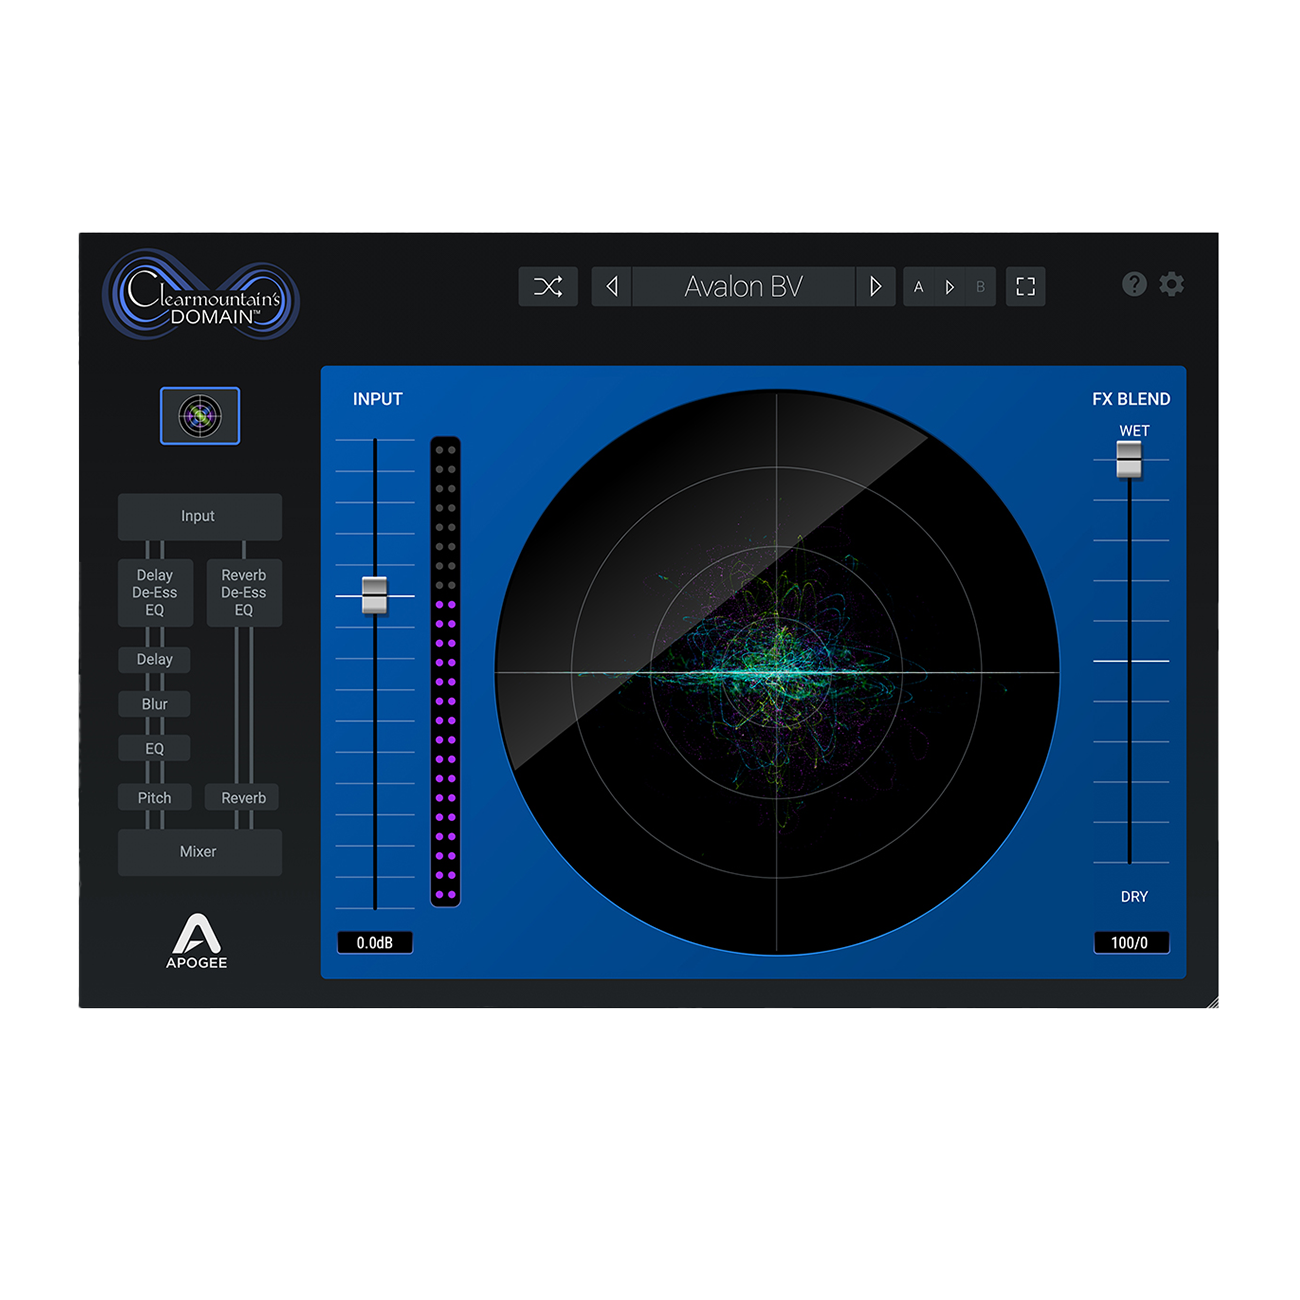Select the Reverb De-Ess EQ block
The height and width of the screenshot is (1300, 1300).
[244, 592]
